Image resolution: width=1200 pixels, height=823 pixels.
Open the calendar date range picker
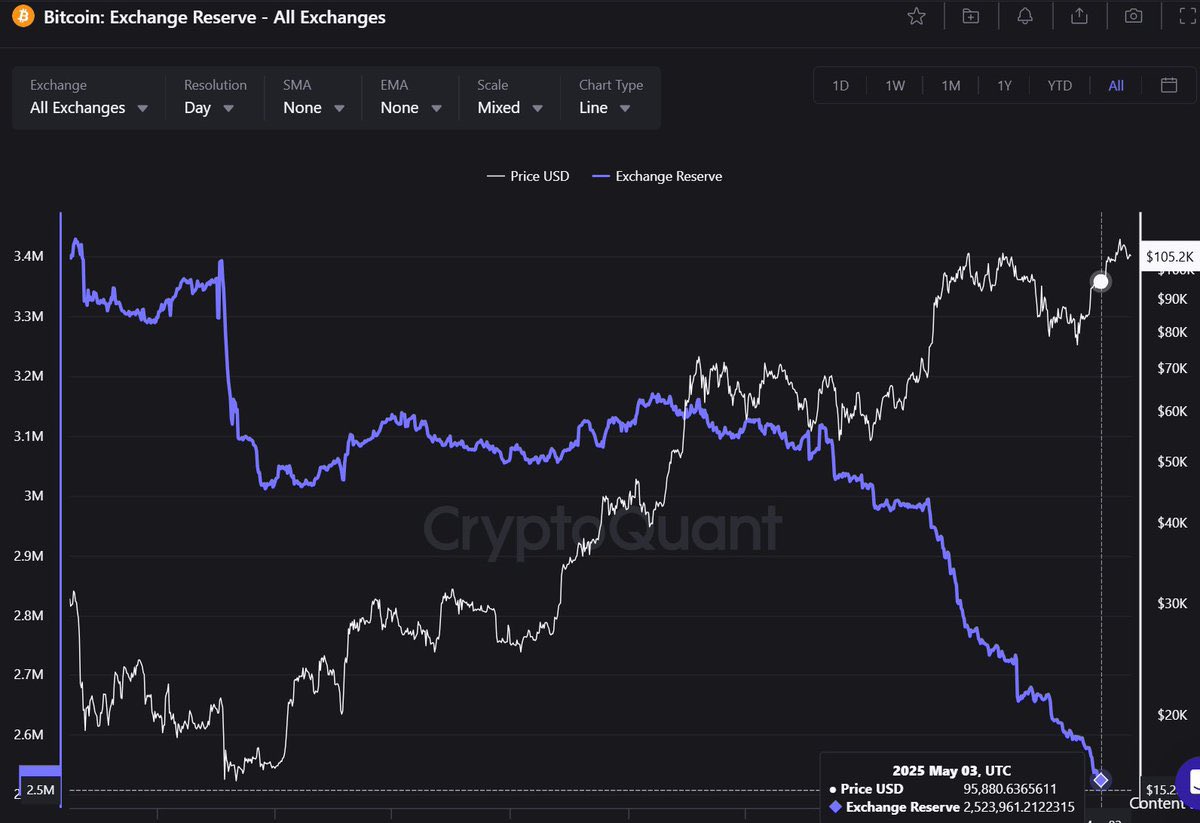point(1169,85)
